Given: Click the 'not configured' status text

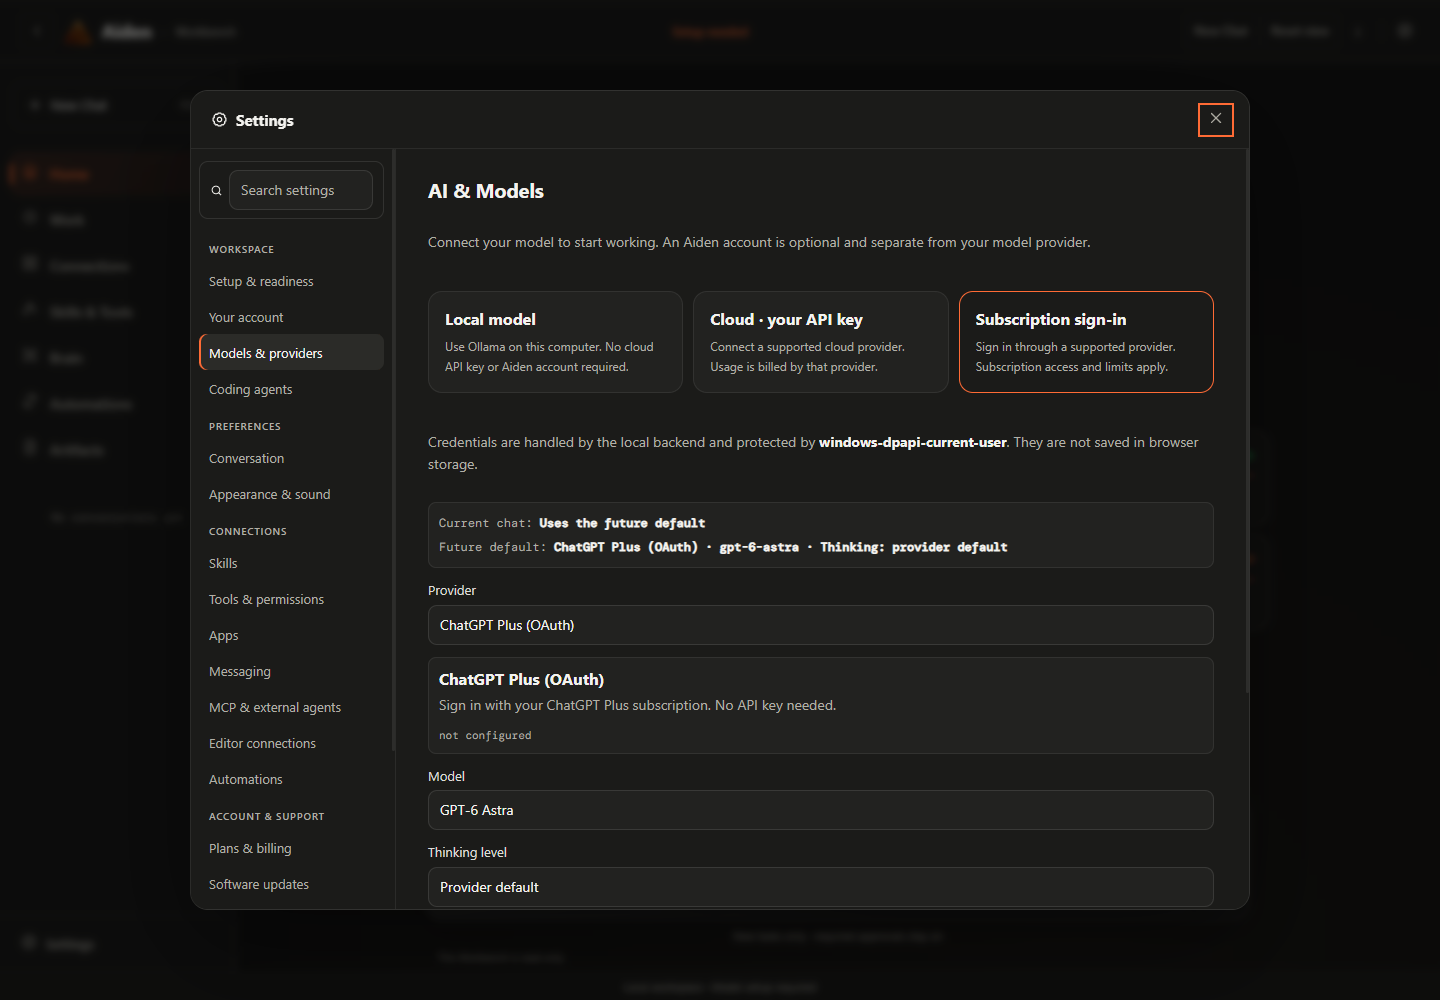Looking at the screenshot, I should pyautogui.click(x=485, y=736).
